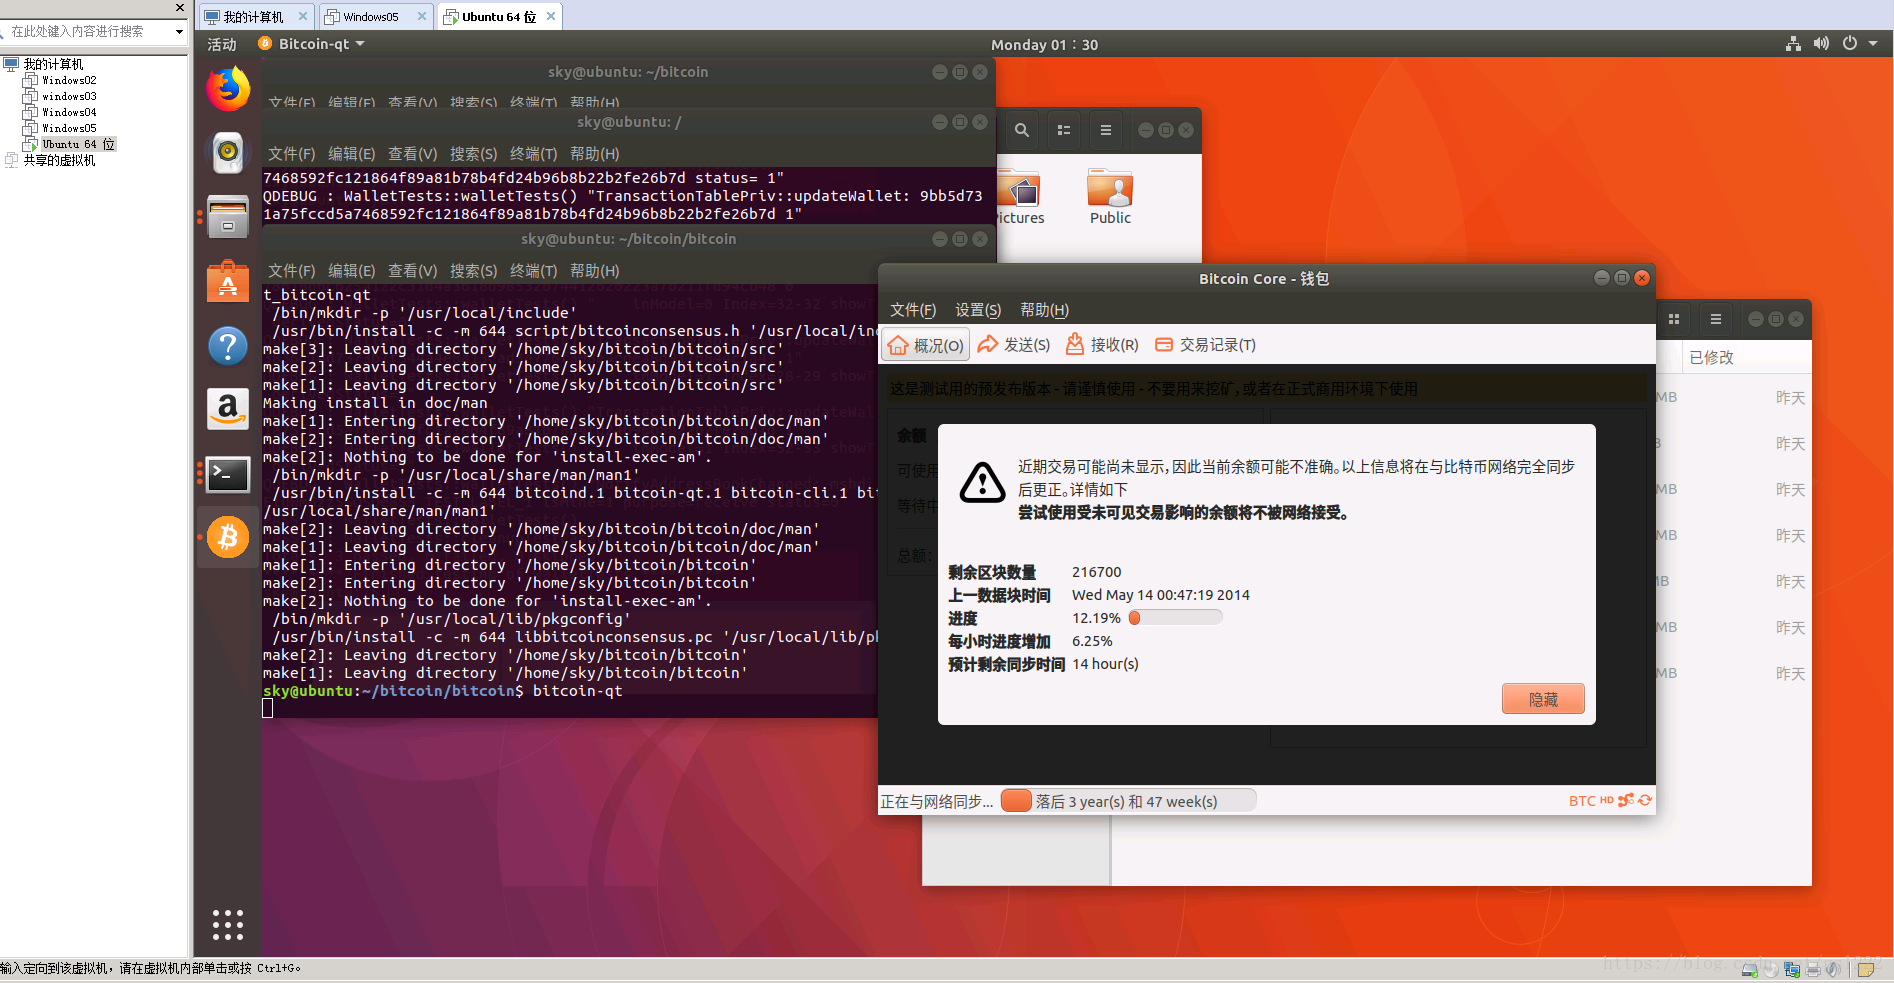This screenshot has height=983, width=1894.
Task: Select the Bitcoin icon in the dock
Action: [x=228, y=537]
